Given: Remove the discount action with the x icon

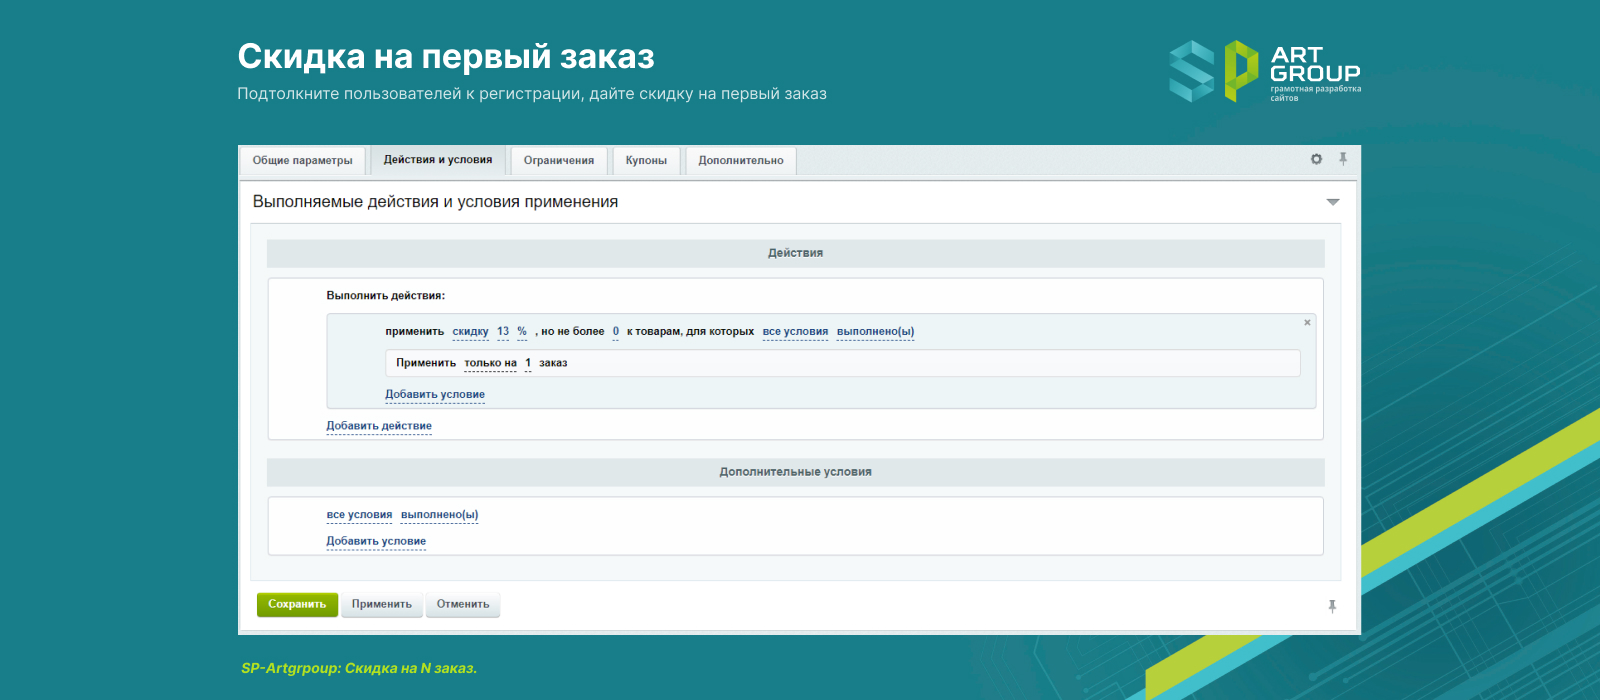Looking at the screenshot, I should tap(1307, 323).
